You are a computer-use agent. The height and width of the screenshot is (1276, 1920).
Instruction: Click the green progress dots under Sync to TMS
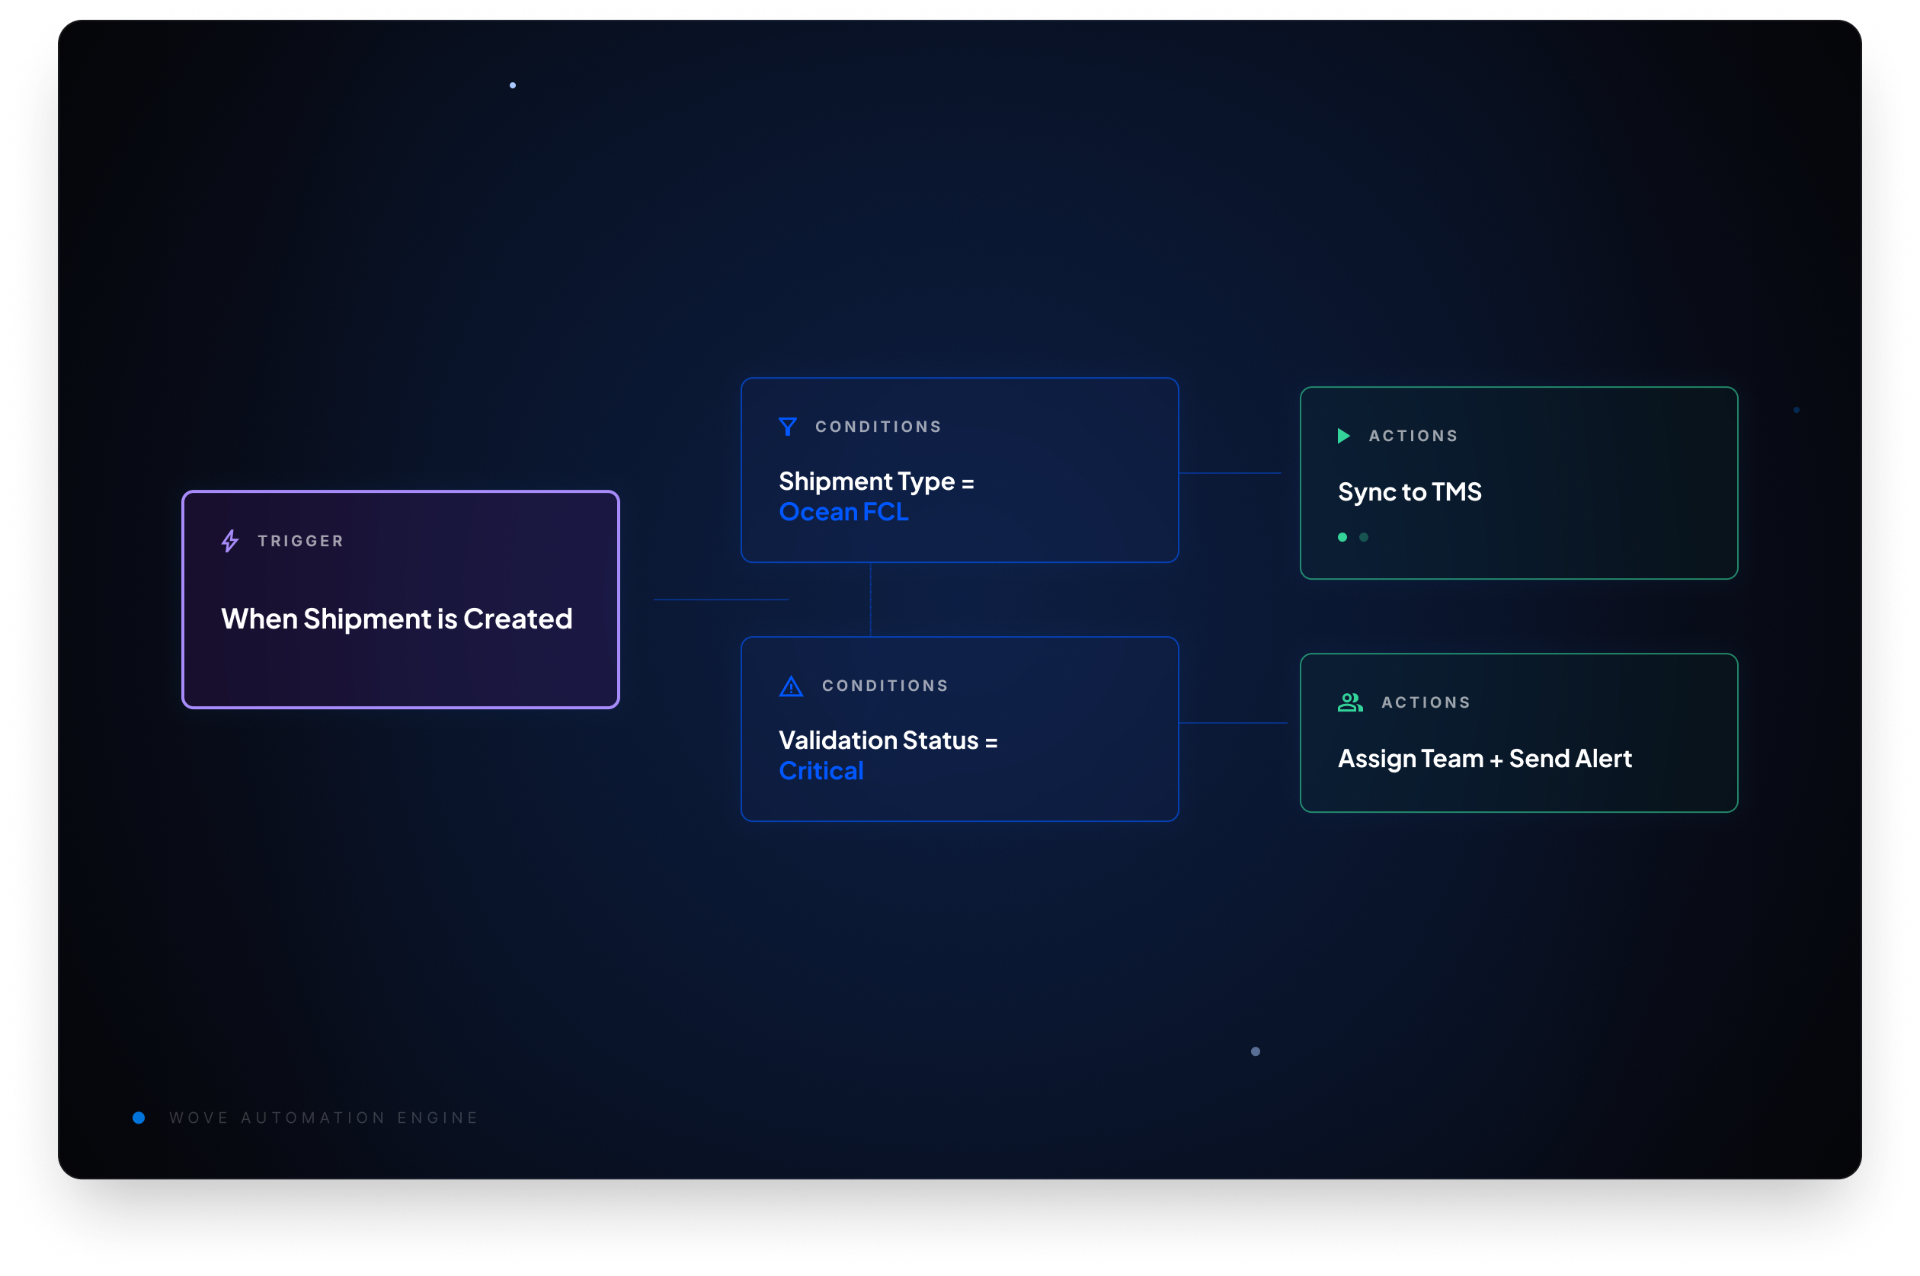(x=1352, y=537)
